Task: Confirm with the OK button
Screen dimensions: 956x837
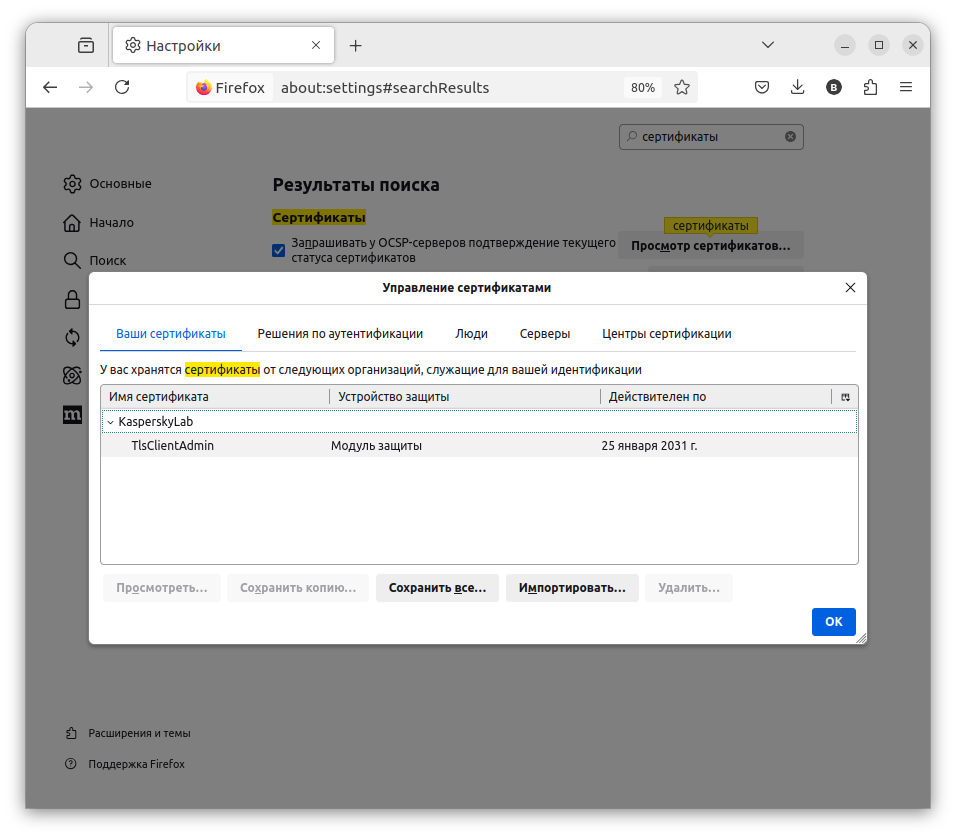Action: (833, 622)
